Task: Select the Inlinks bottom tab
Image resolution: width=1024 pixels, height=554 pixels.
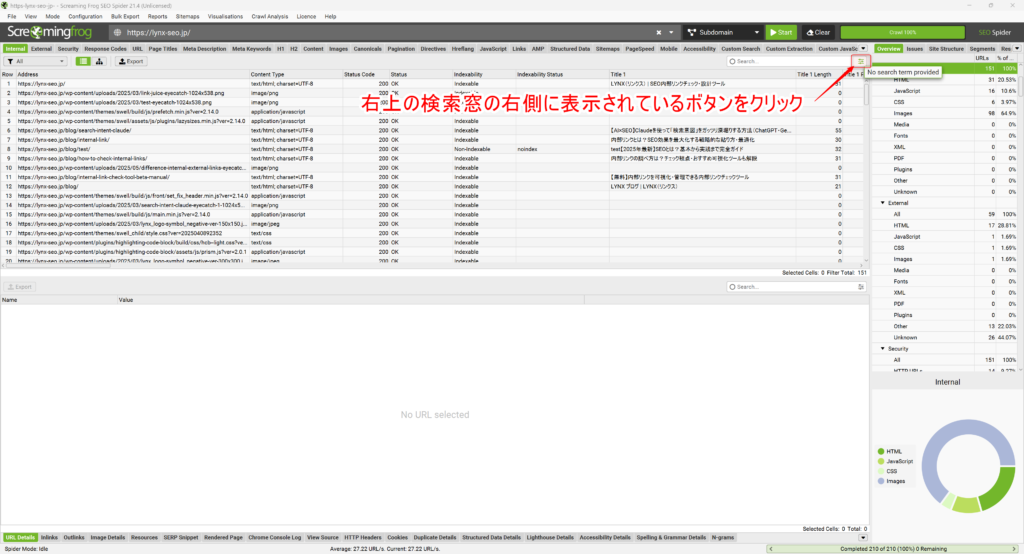Action: (x=49, y=537)
